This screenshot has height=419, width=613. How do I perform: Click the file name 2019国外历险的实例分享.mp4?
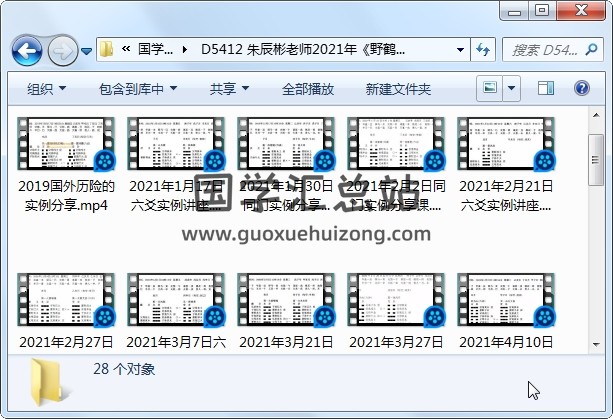[x=66, y=195]
